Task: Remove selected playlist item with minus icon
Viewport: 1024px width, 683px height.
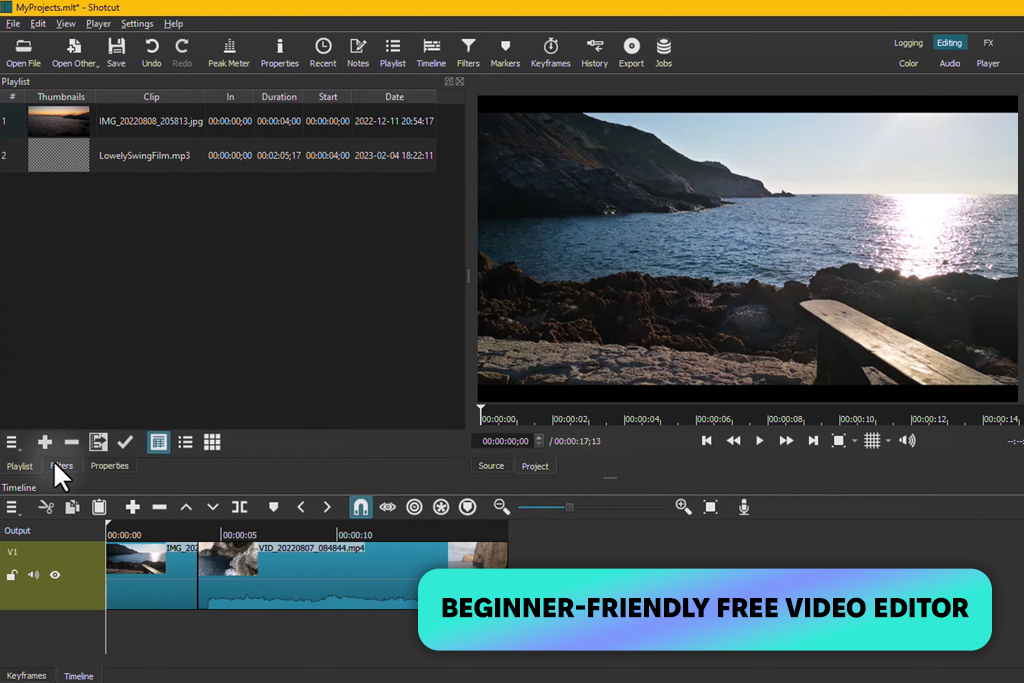Action: tap(71, 443)
